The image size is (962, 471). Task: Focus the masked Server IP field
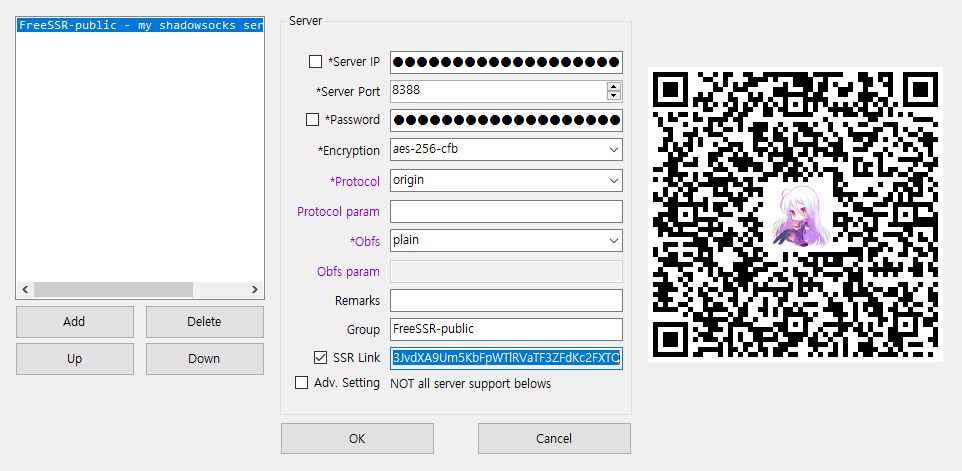point(506,63)
